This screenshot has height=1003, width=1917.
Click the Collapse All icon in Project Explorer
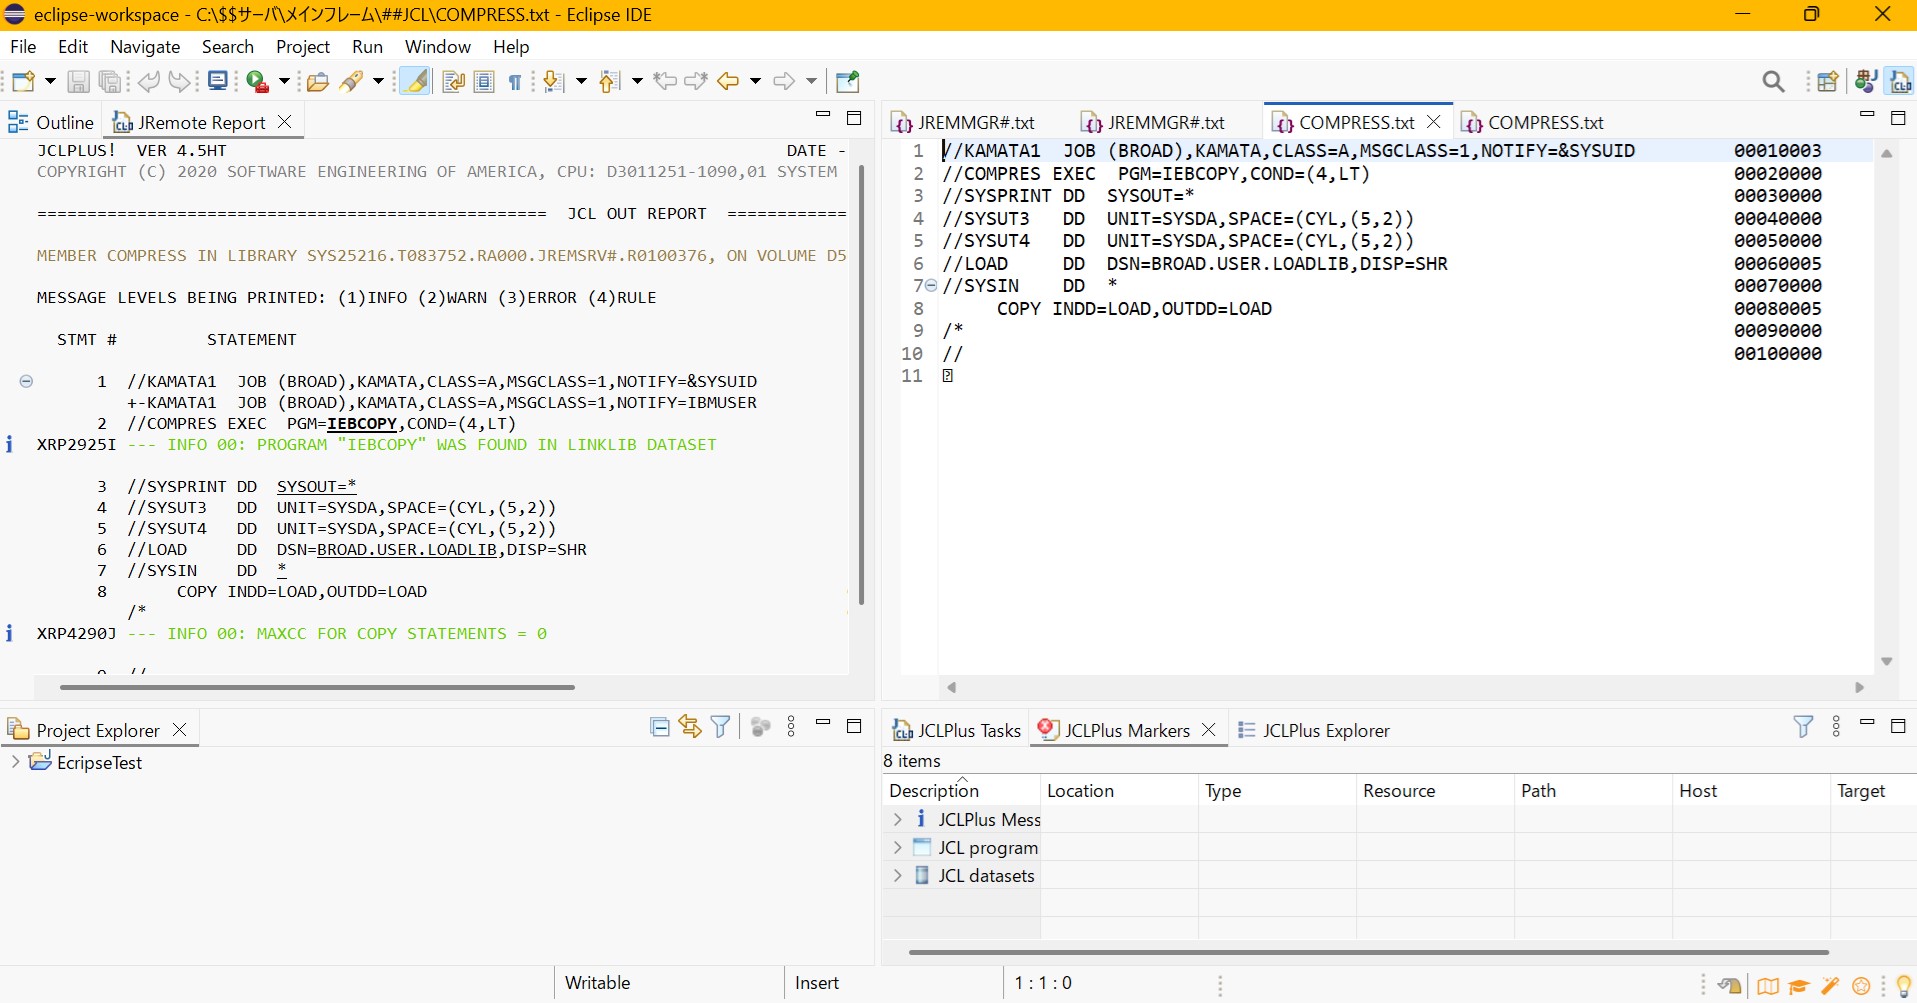click(x=659, y=728)
